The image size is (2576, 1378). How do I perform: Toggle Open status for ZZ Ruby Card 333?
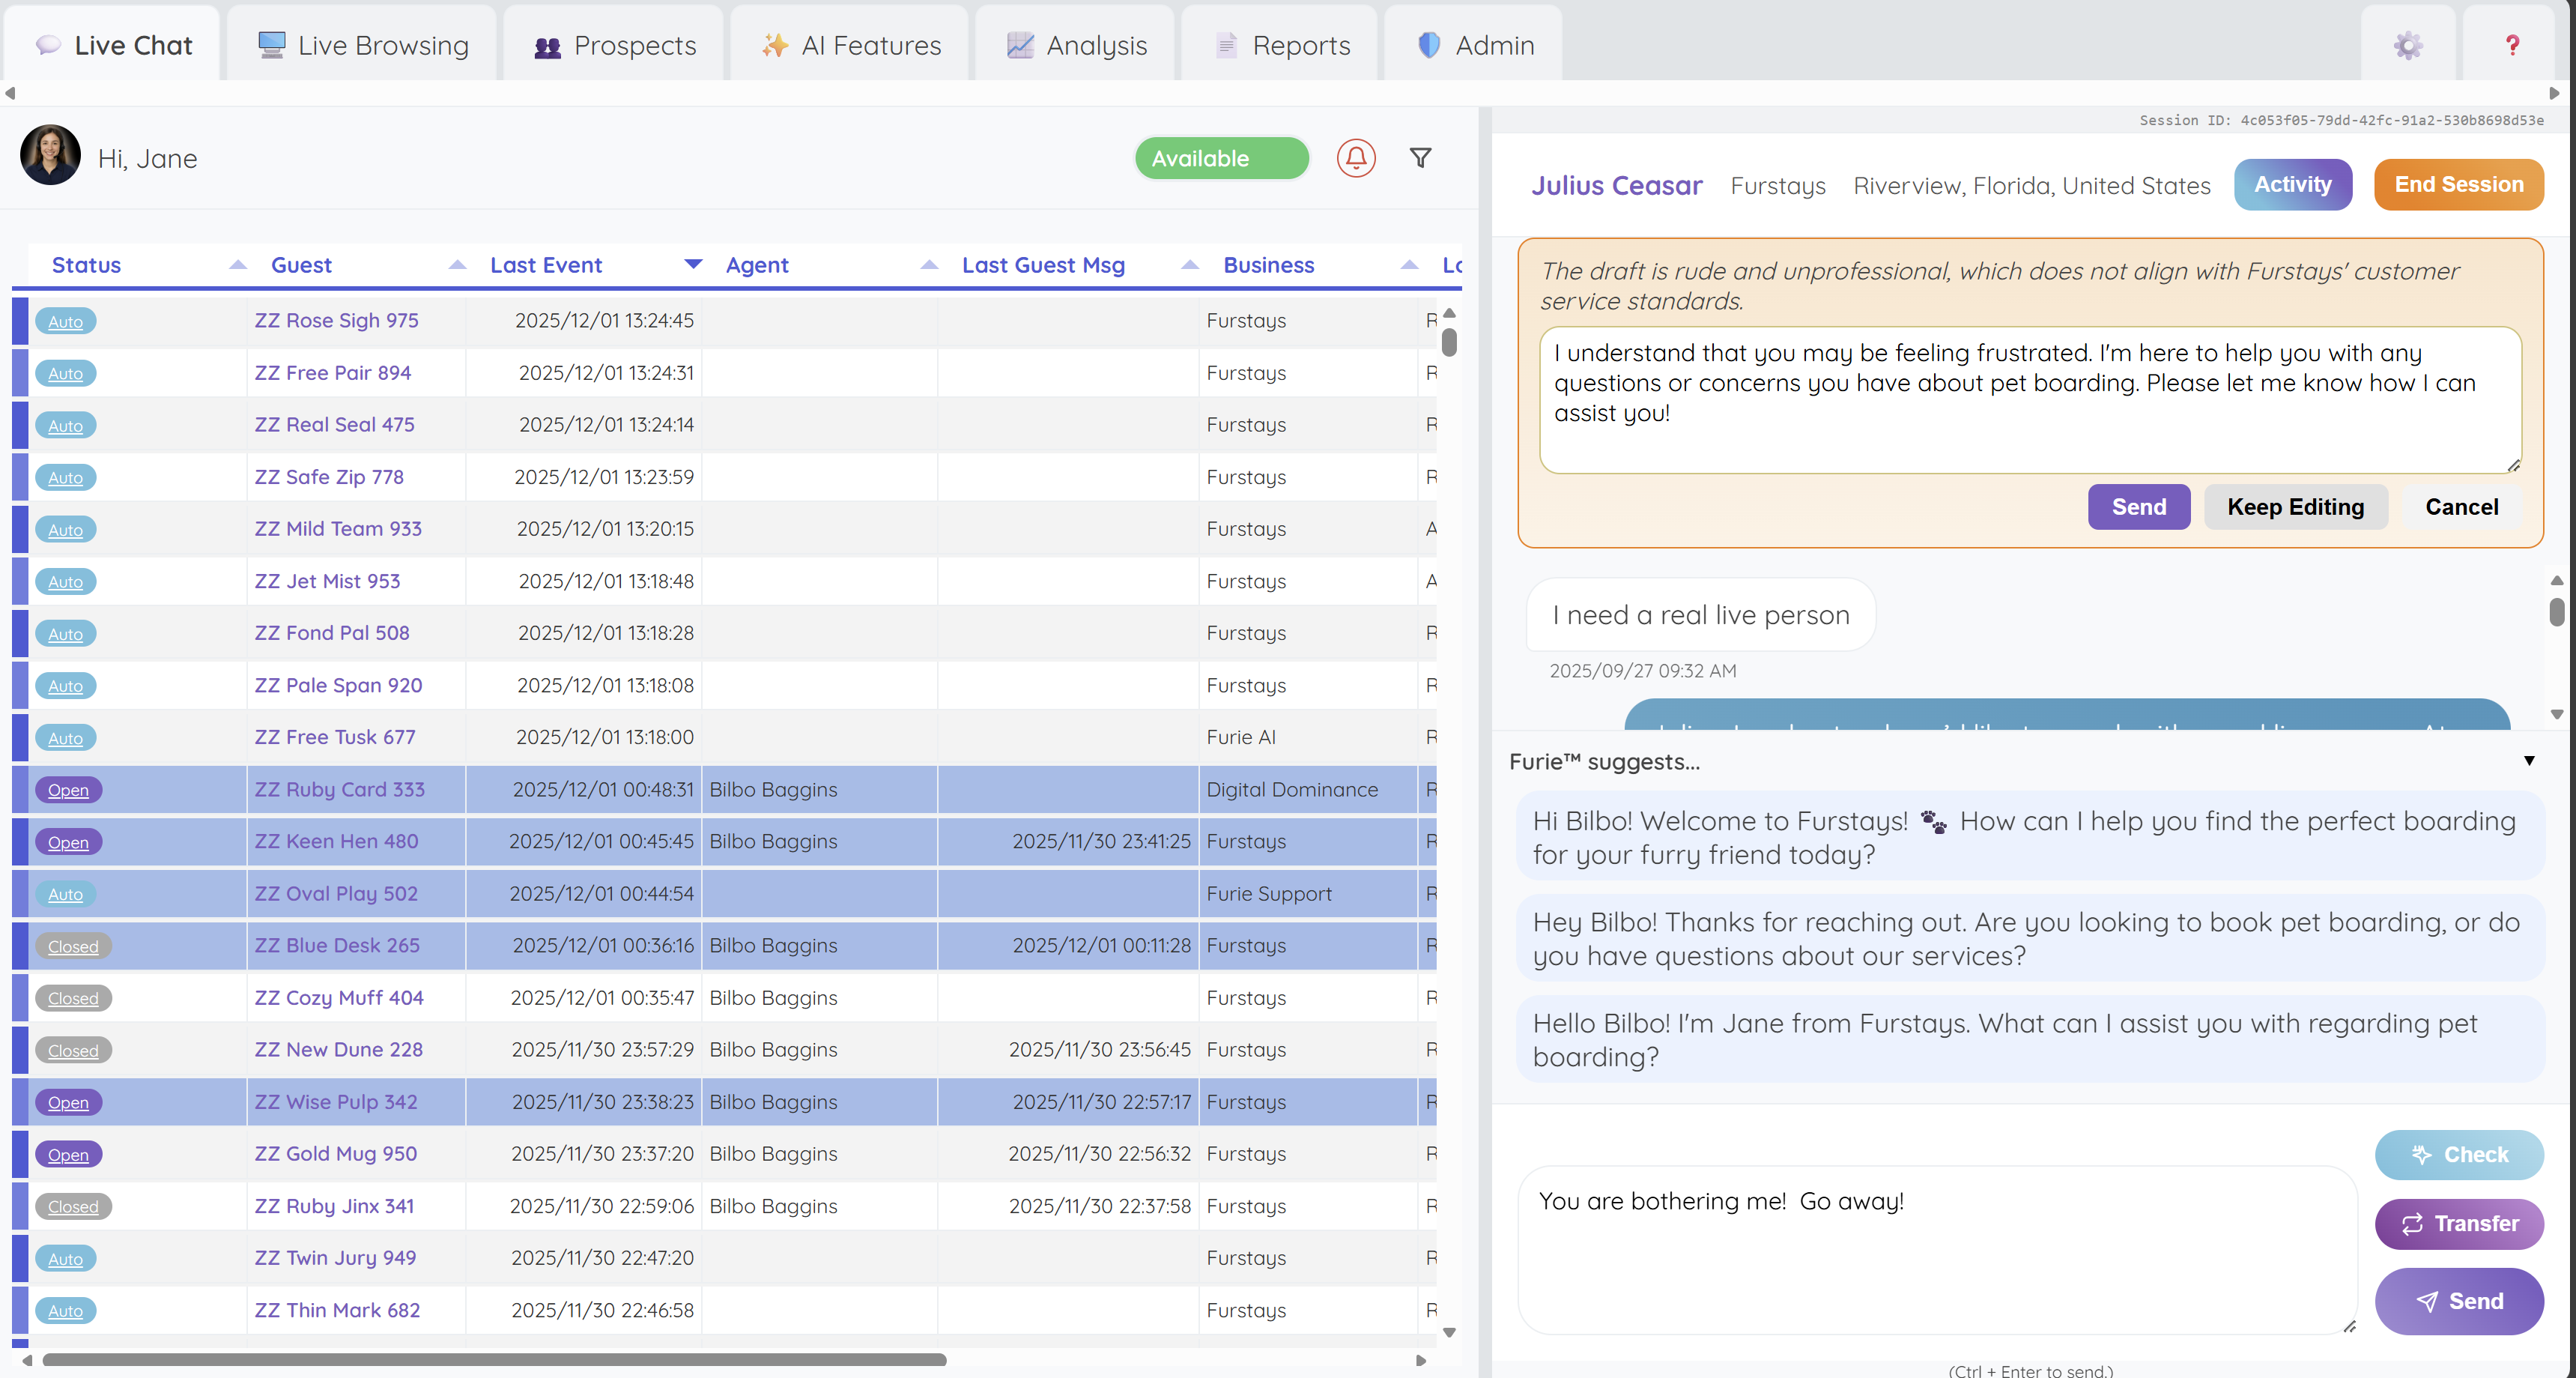[x=68, y=790]
